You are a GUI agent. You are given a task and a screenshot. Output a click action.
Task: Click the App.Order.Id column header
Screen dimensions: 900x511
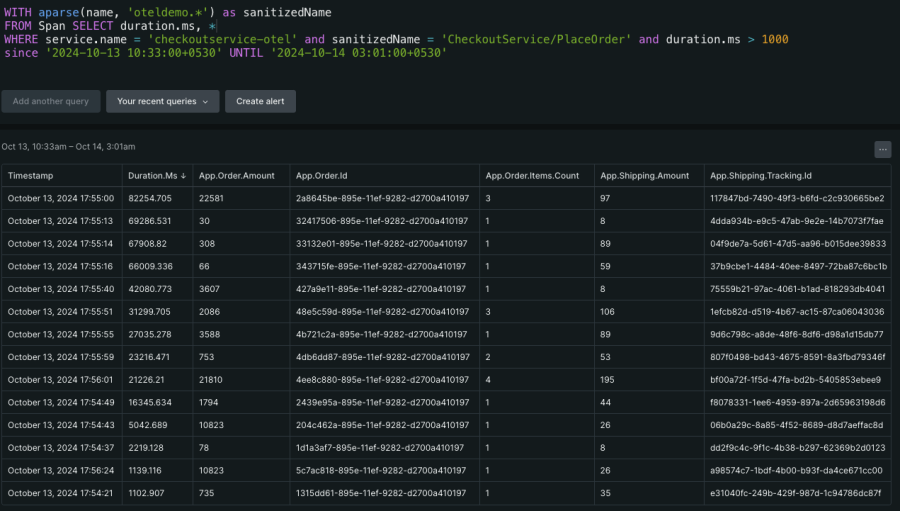pyautogui.click(x=321, y=176)
